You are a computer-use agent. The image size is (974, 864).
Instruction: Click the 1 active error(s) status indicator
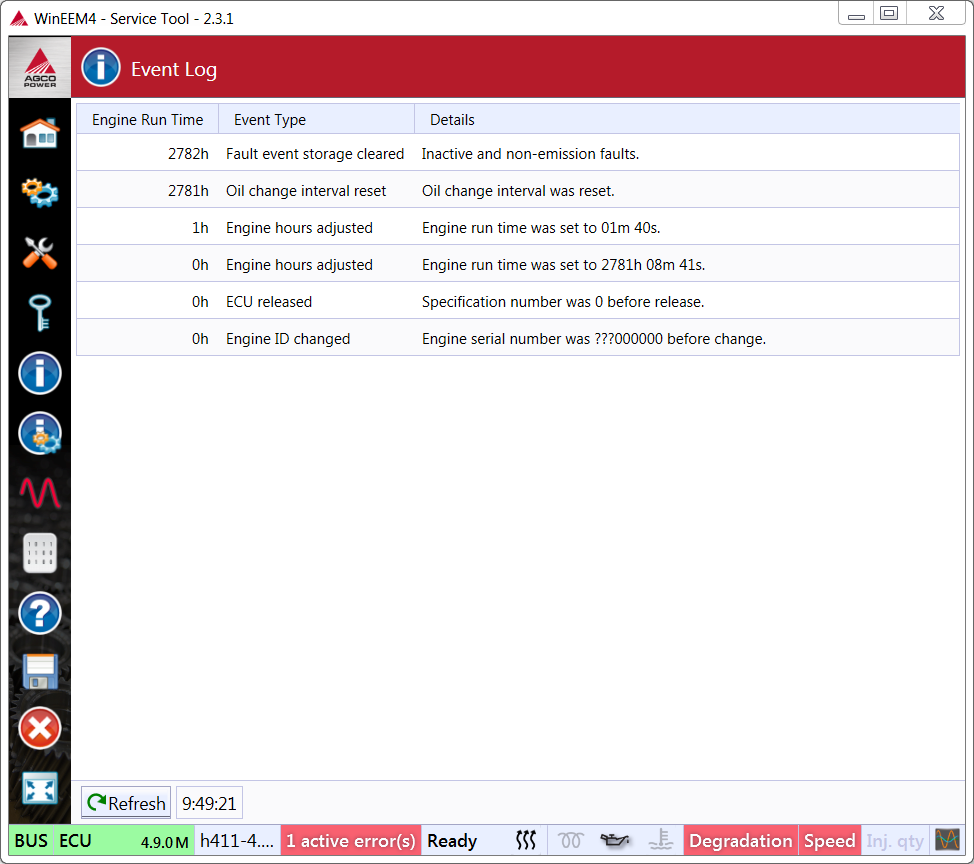point(350,841)
